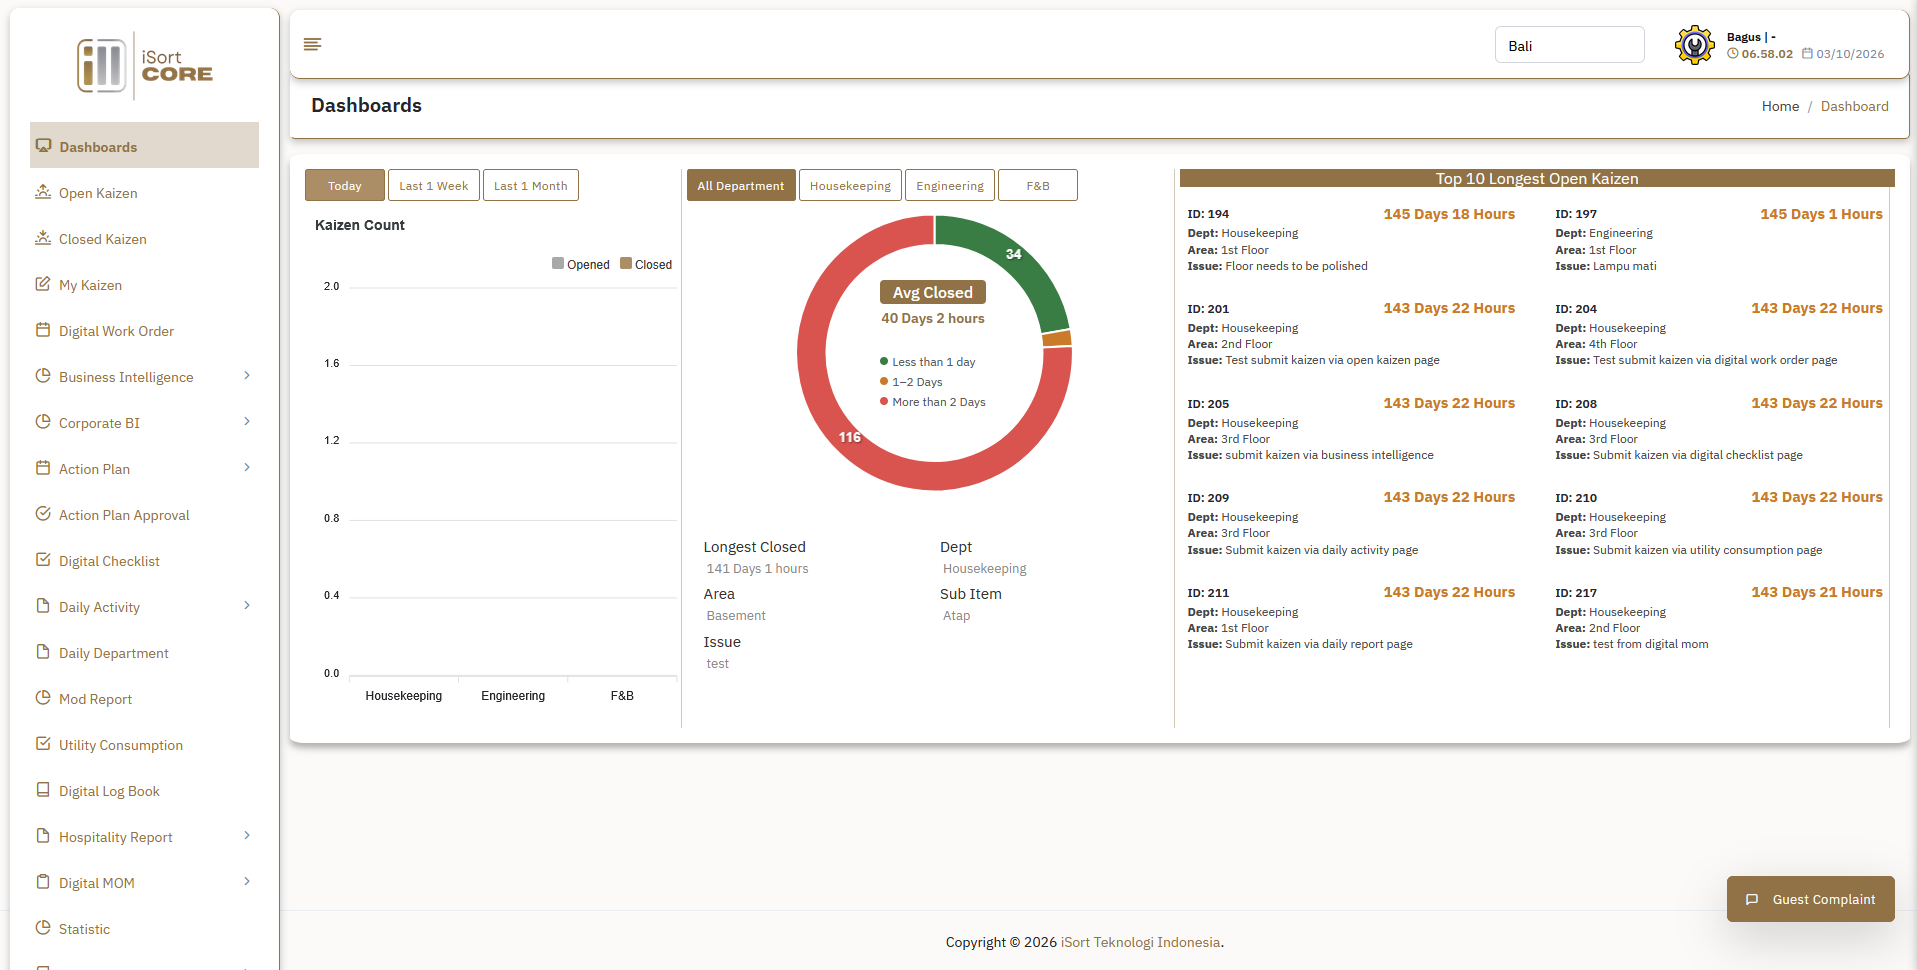Expand the Digital MOM submenu chevron
Viewport: 1917px width, 970px height.
click(x=247, y=882)
